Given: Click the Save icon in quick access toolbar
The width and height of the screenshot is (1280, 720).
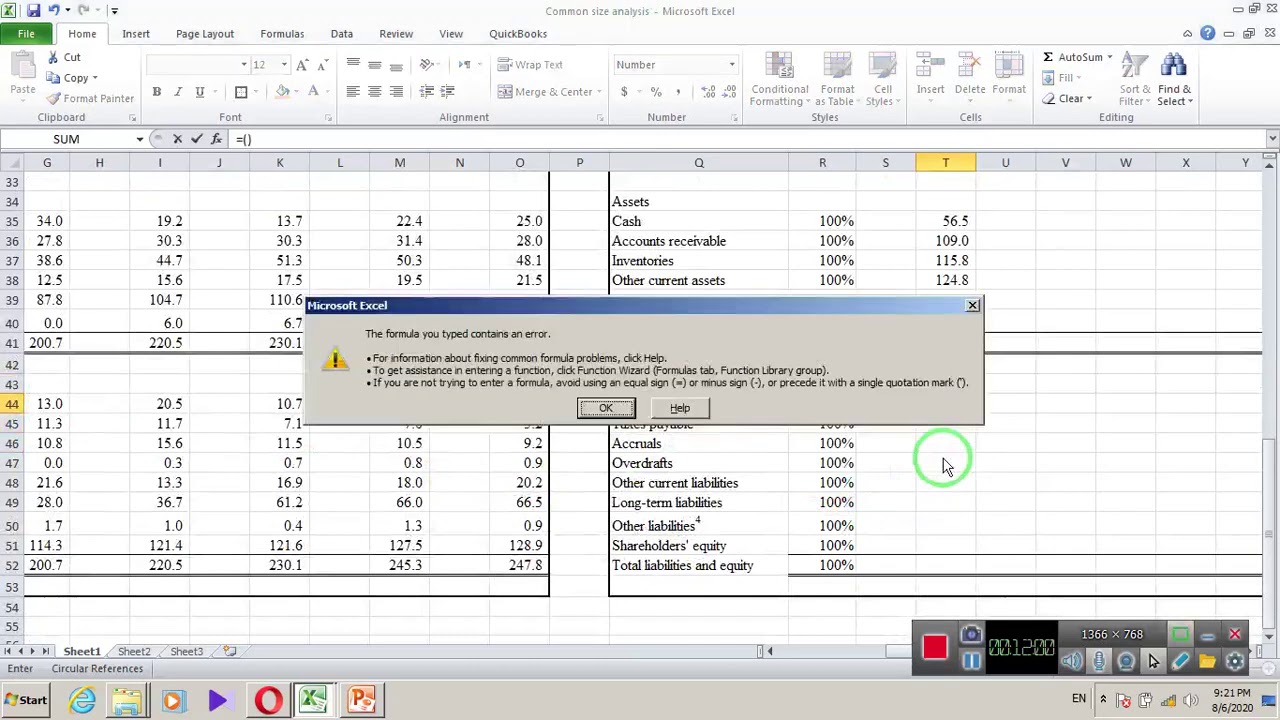Looking at the screenshot, I should click(x=34, y=10).
